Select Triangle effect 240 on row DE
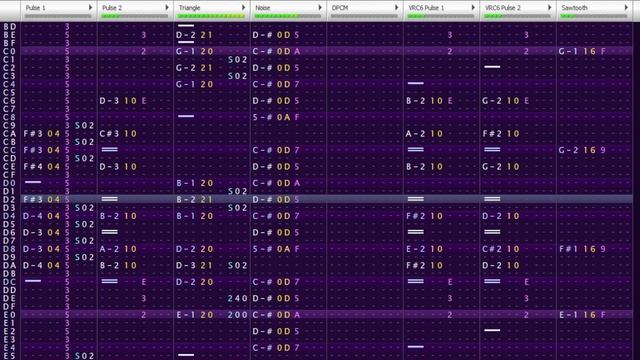This screenshot has height=360, width=640. pyautogui.click(x=238, y=298)
